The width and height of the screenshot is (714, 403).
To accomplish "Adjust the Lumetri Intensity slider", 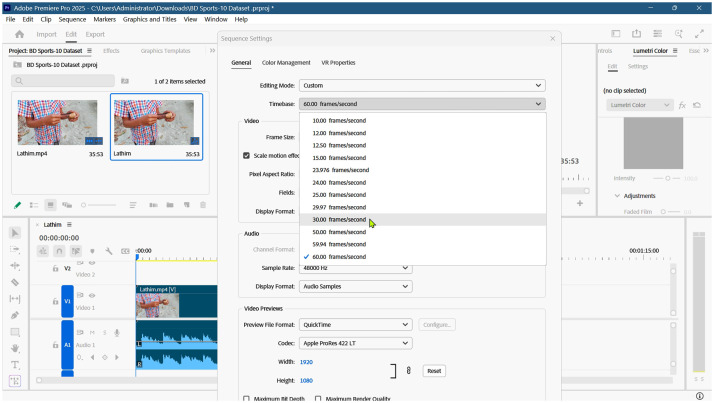I will 667,179.
